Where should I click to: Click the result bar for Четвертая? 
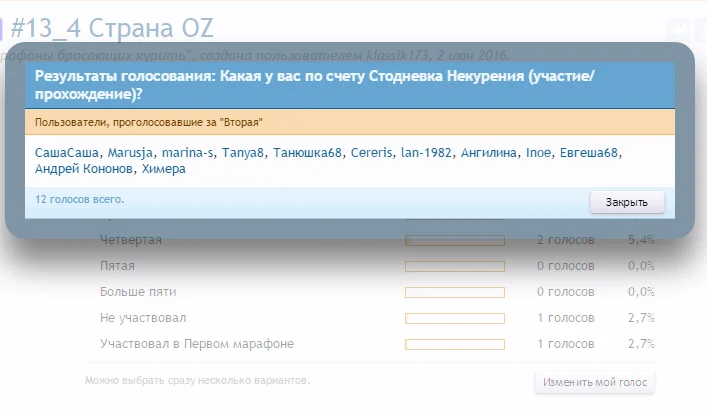pos(454,240)
